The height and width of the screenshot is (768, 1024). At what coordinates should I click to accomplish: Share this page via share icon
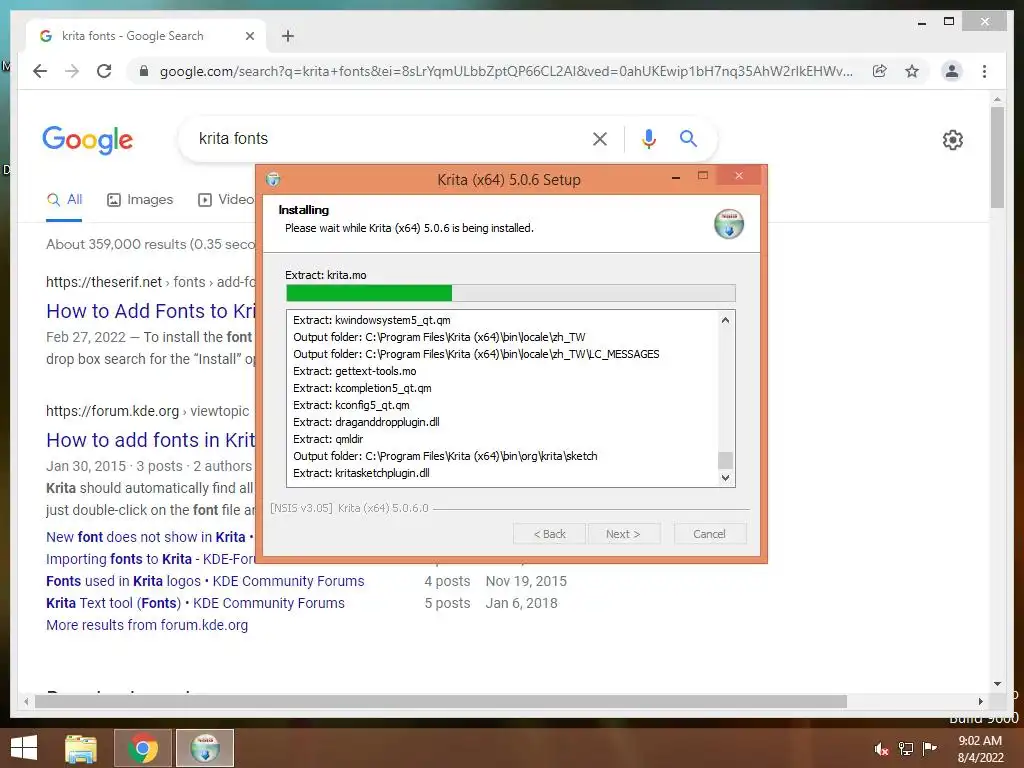[880, 71]
